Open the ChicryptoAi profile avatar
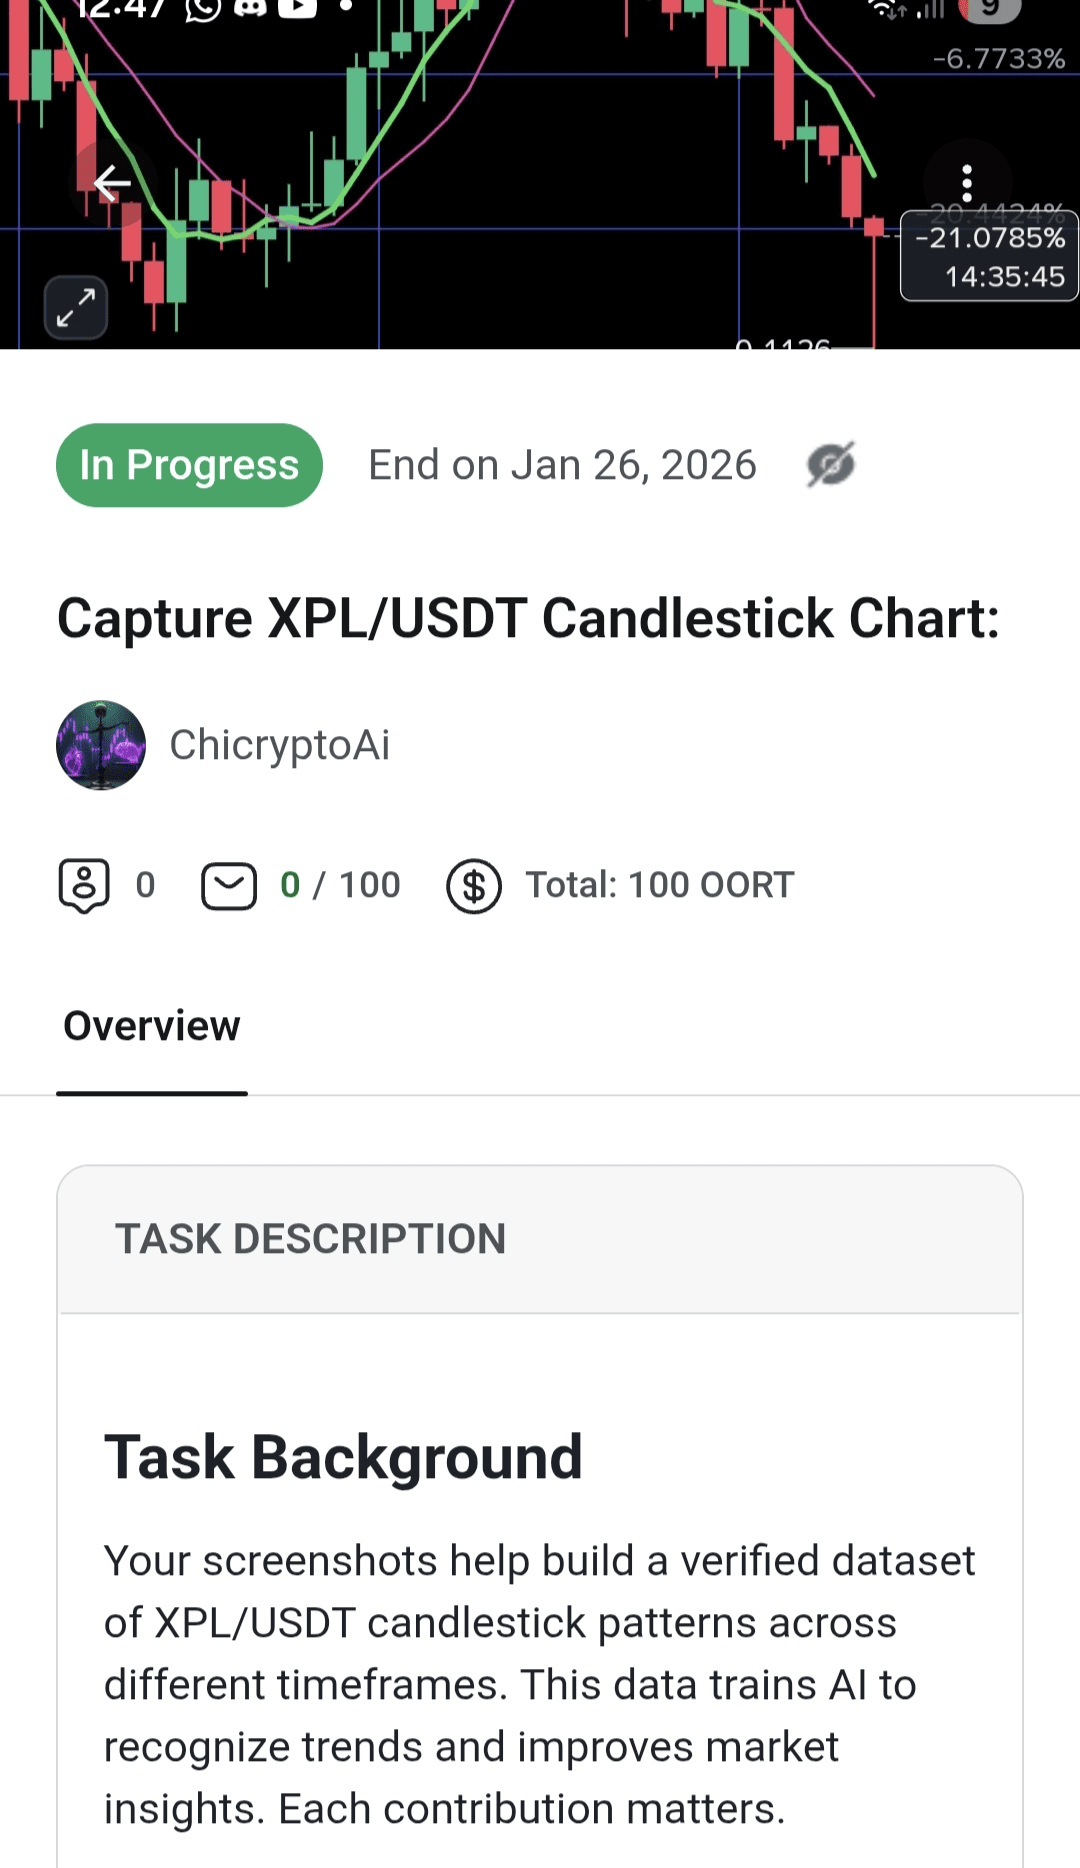This screenshot has width=1080, height=1868. [101, 745]
